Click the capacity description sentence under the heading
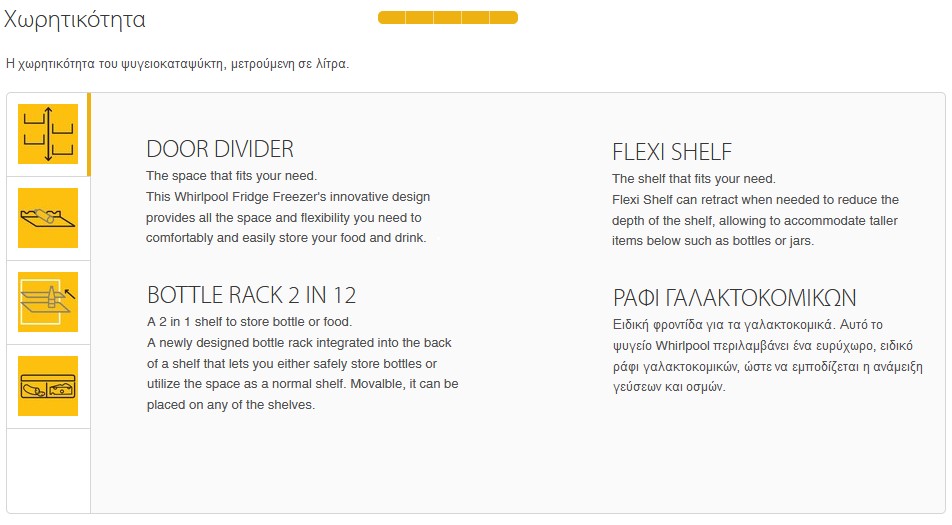 tap(177, 64)
